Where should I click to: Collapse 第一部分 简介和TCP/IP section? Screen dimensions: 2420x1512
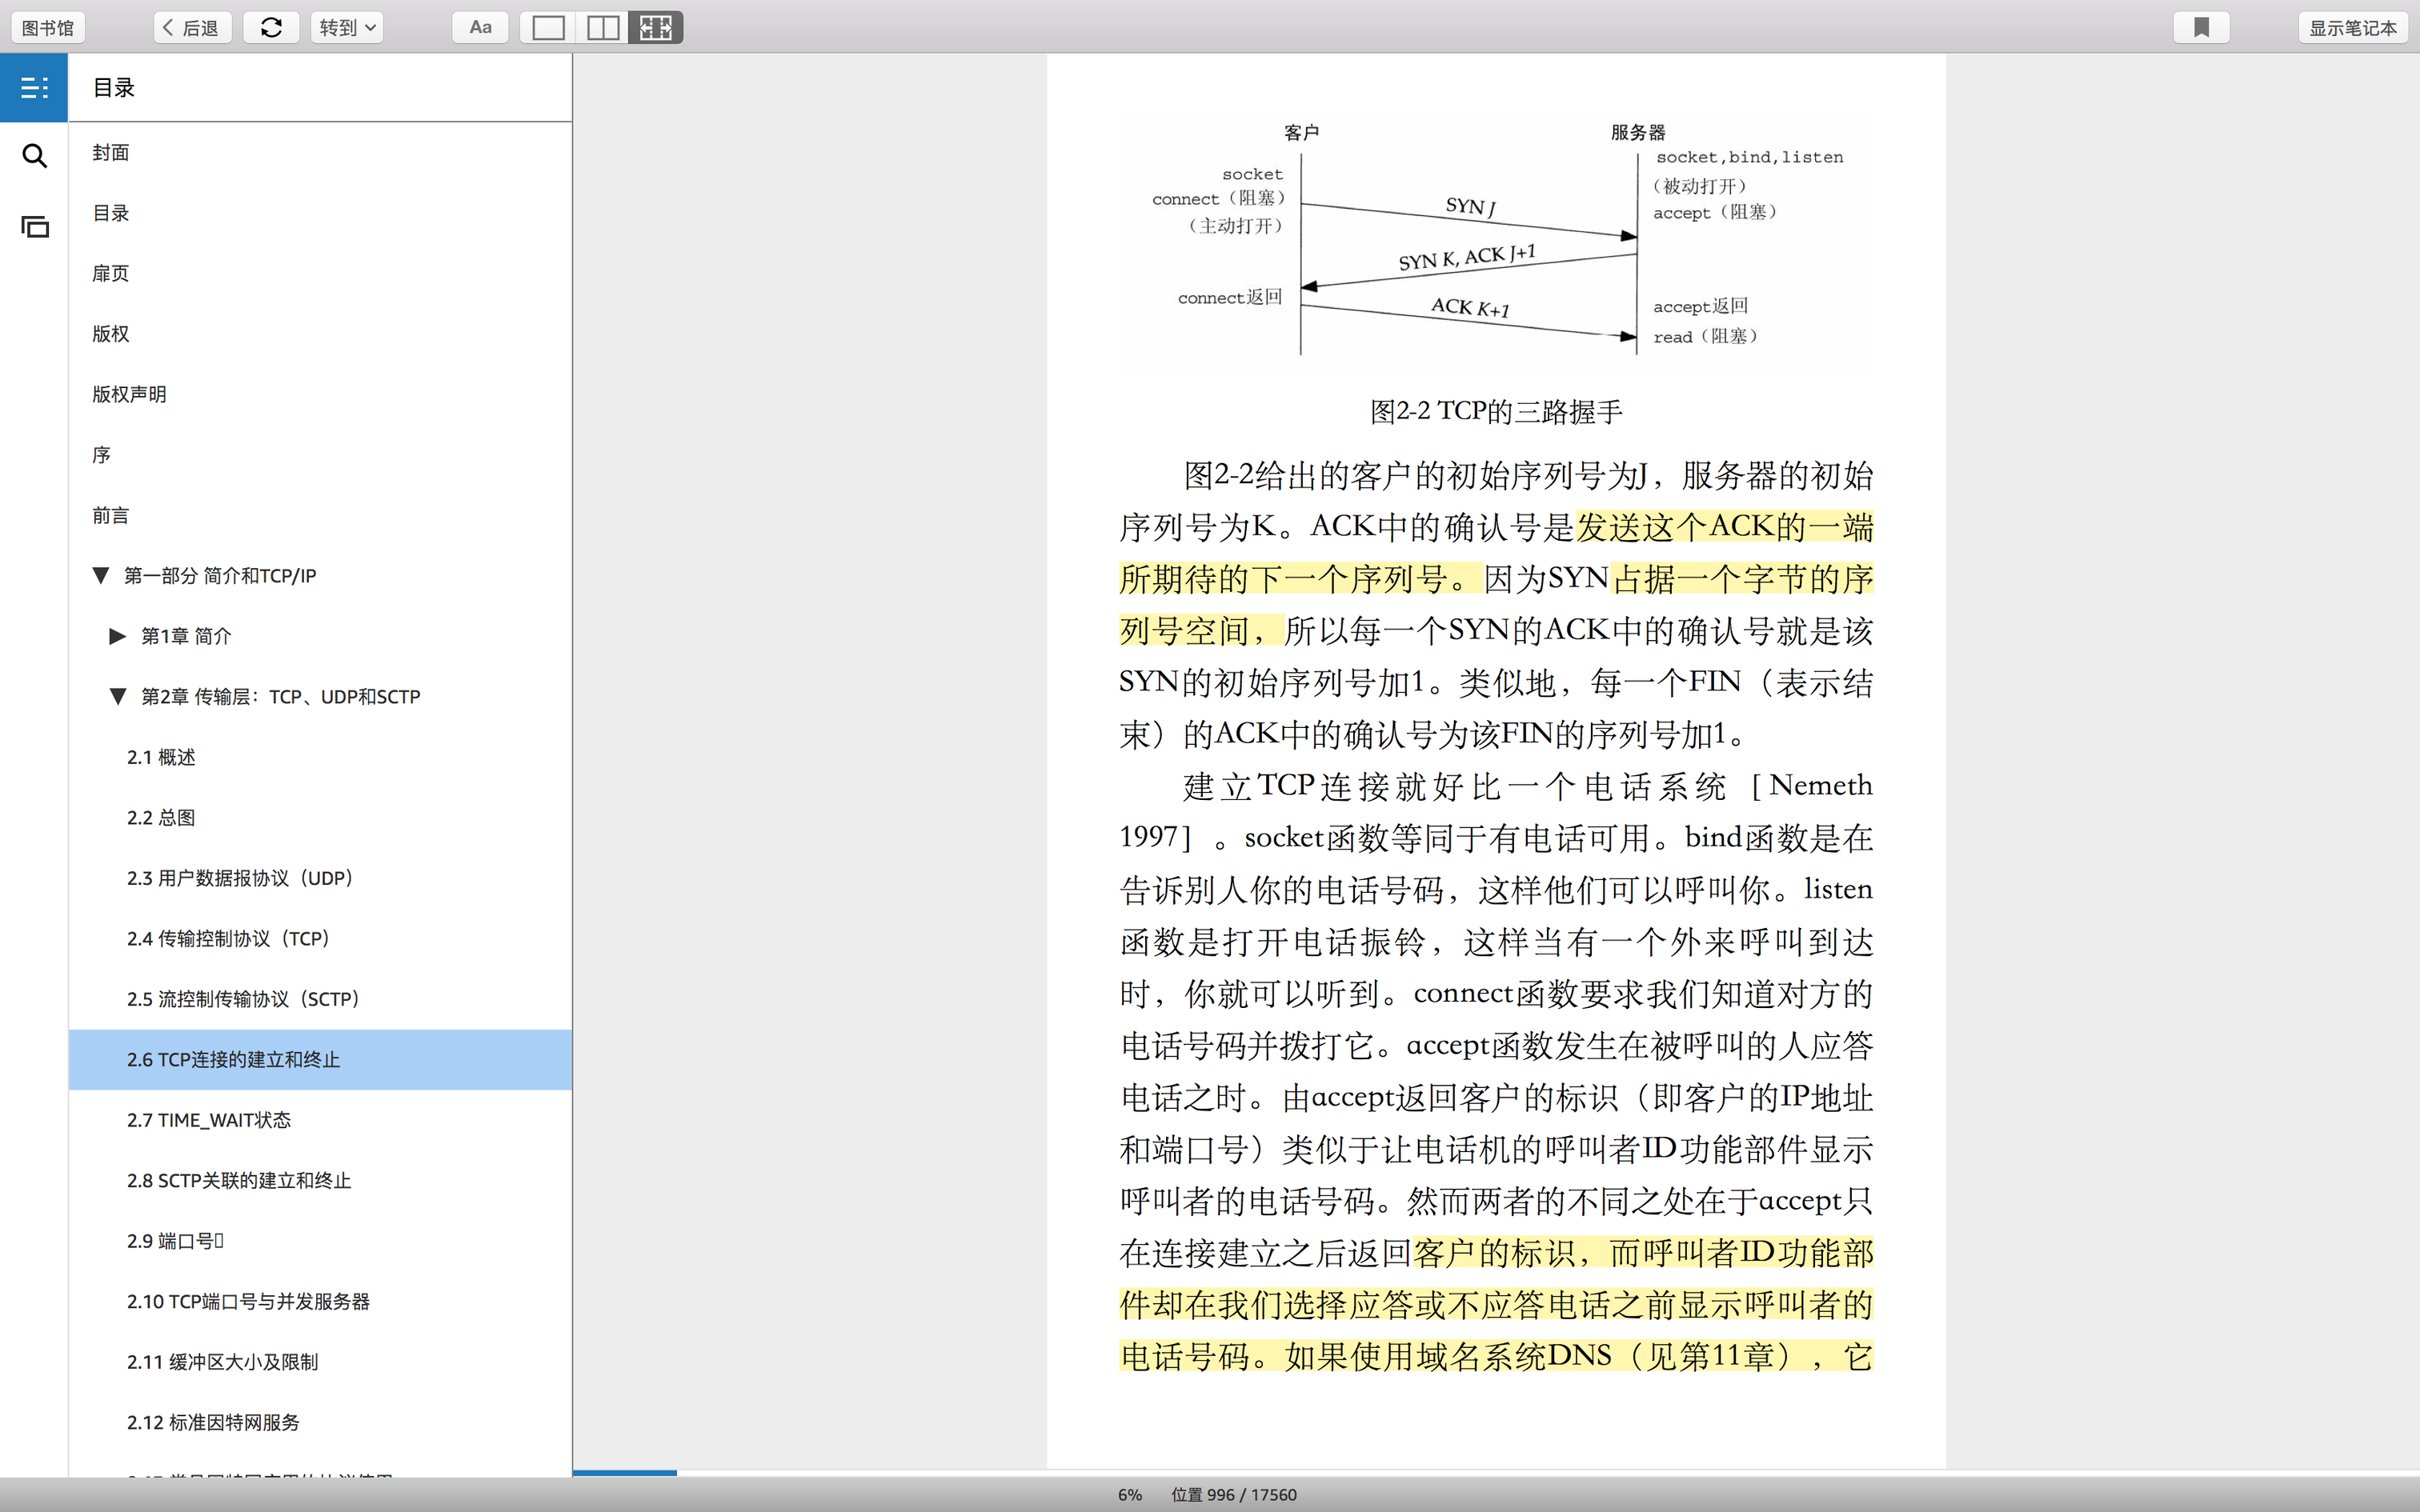coord(100,576)
